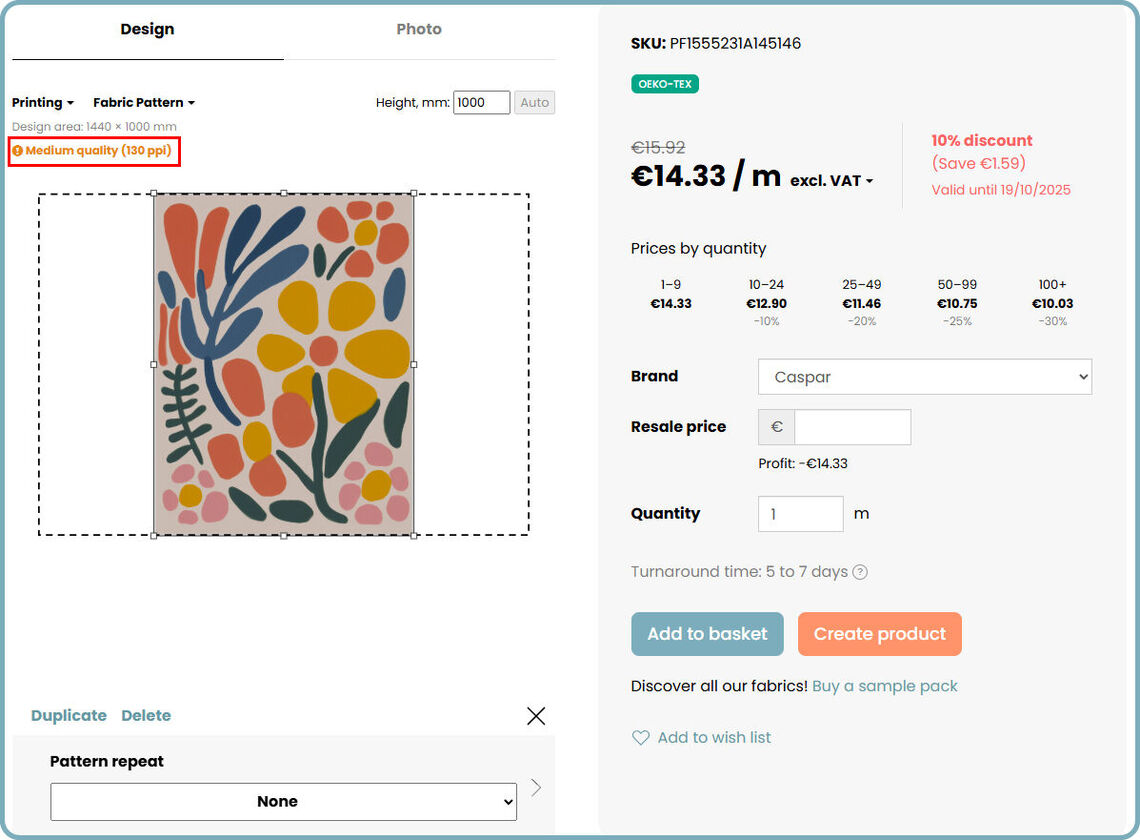Click the right chevron beside Pattern repeat
Image resolution: width=1140 pixels, height=840 pixels.
pyautogui.click(x=536, y=788)
